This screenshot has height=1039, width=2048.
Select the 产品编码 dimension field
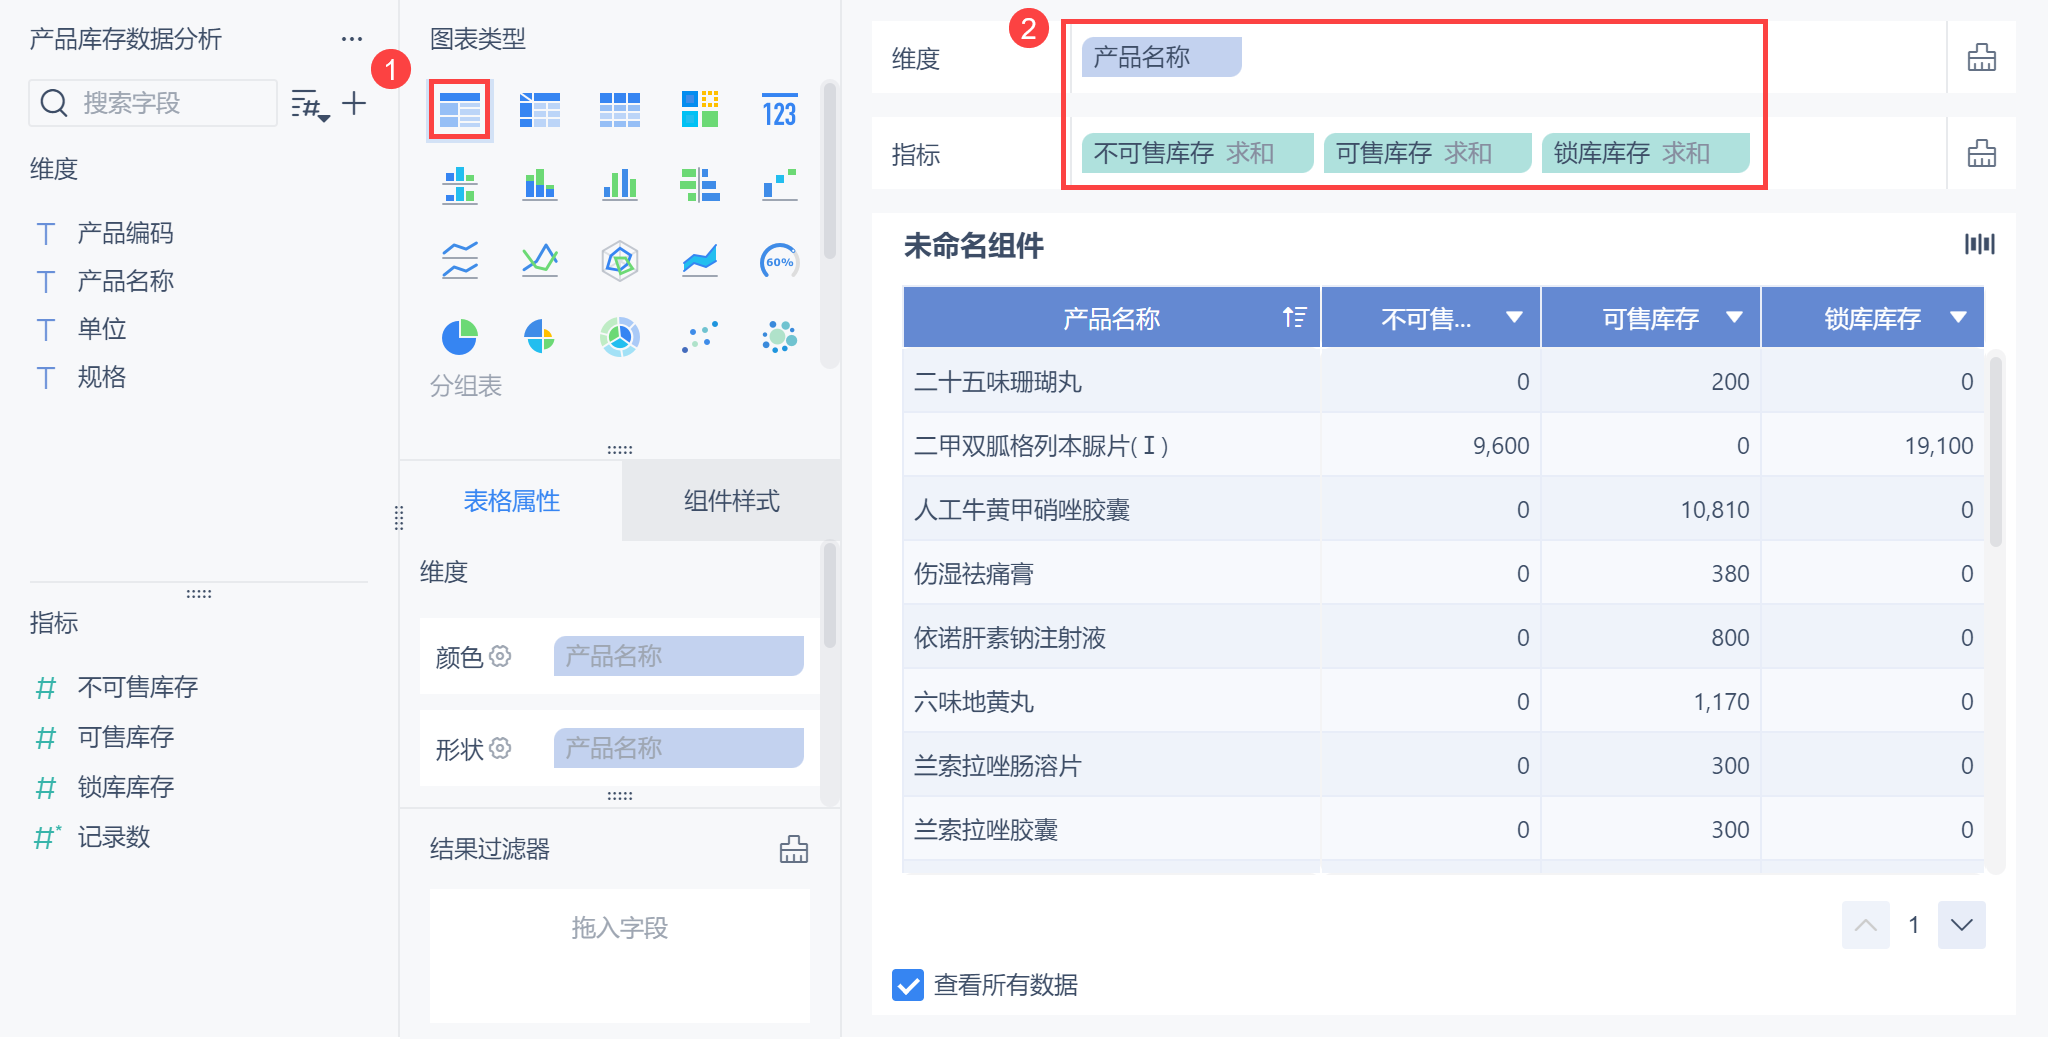click(125, 233)
